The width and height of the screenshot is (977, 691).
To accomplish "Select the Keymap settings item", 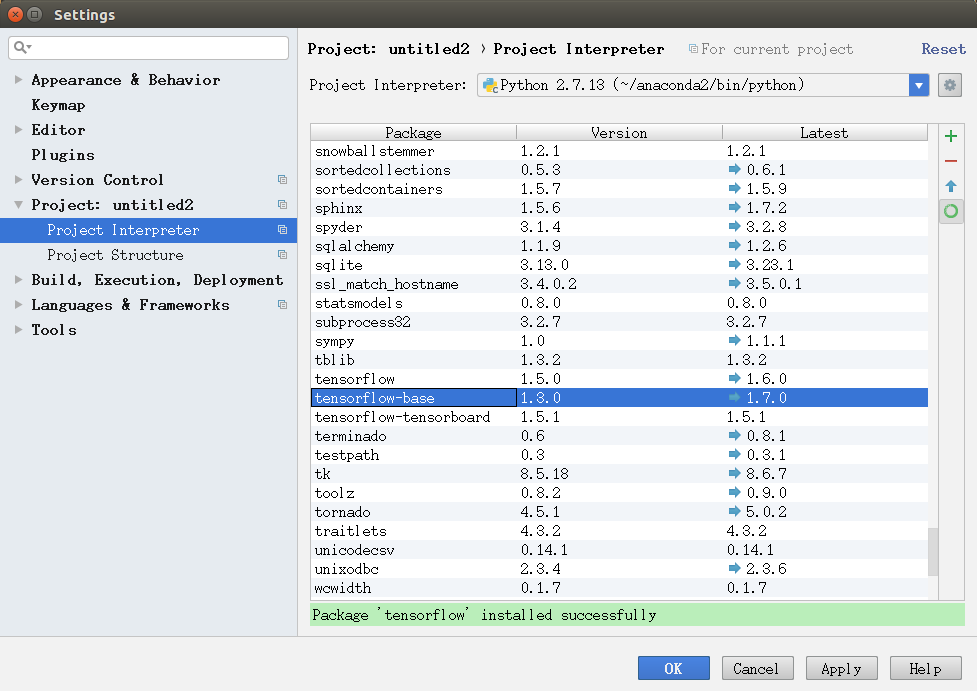I will (58, 105).
